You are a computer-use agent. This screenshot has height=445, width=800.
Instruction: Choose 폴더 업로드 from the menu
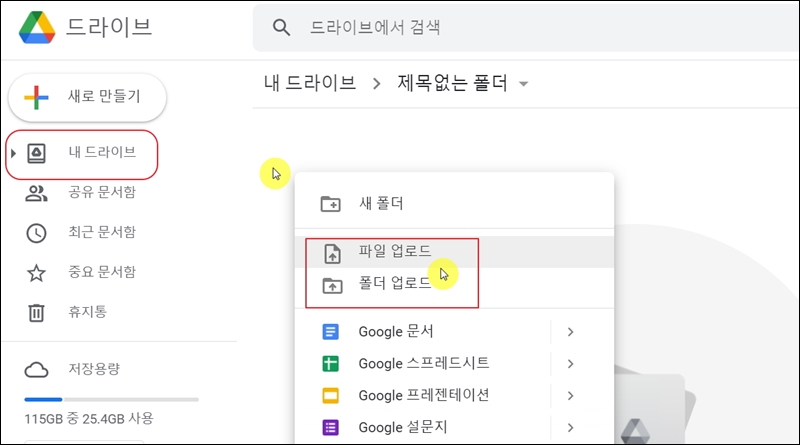pos(454,284)
